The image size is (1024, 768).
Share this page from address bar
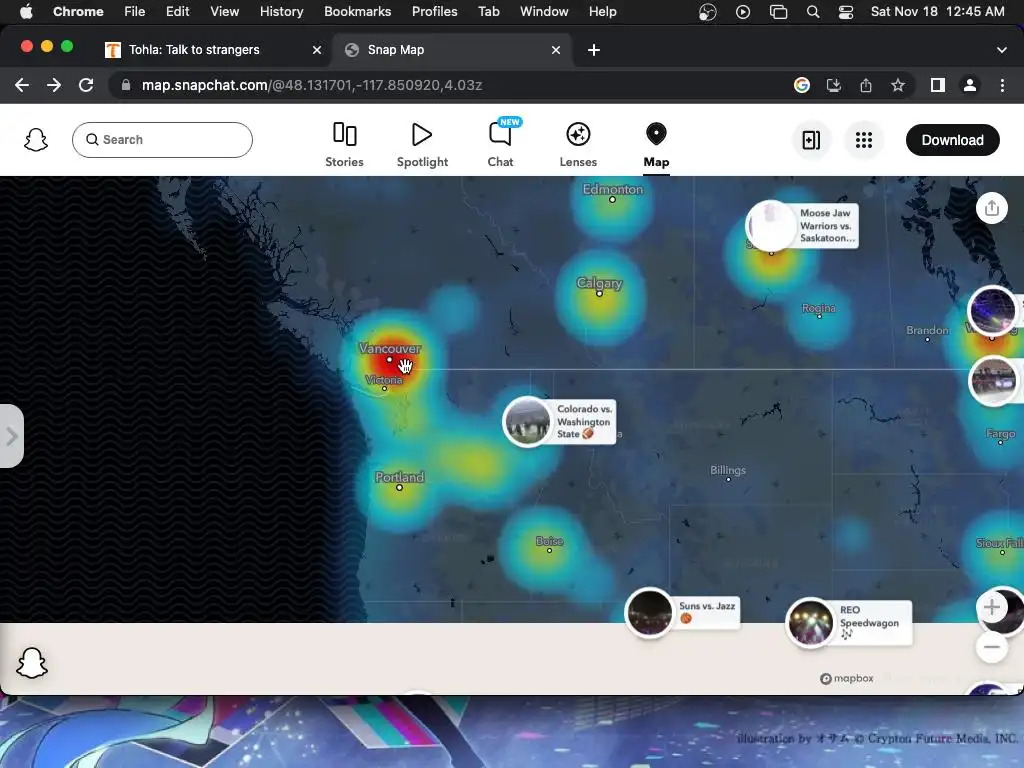865,85
